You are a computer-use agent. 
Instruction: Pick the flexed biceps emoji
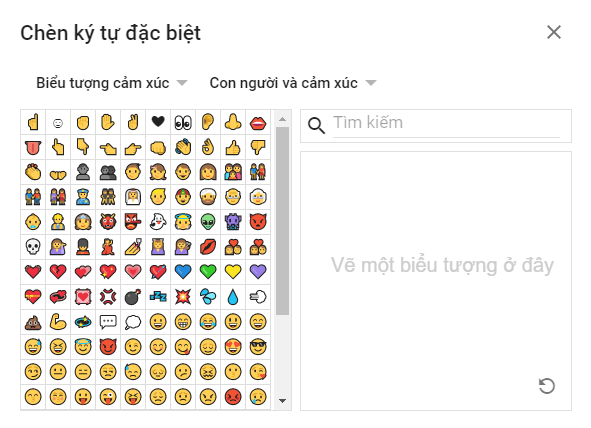pyautogui.click(x=58, y=322)
